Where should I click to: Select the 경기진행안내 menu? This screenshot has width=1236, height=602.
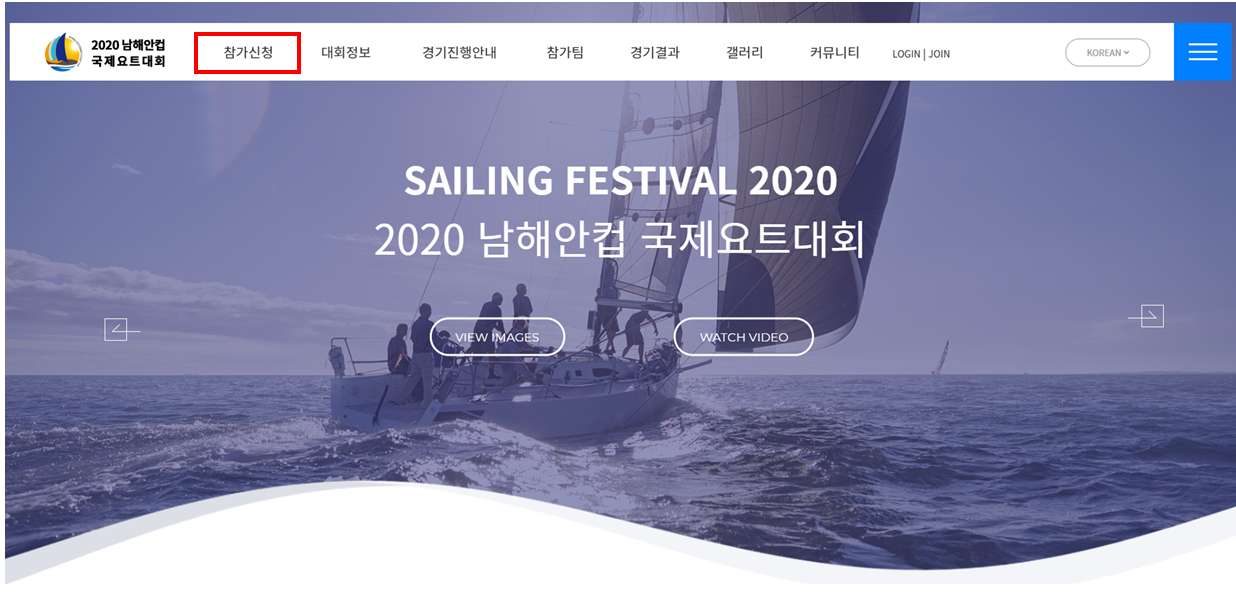(459, 52)
